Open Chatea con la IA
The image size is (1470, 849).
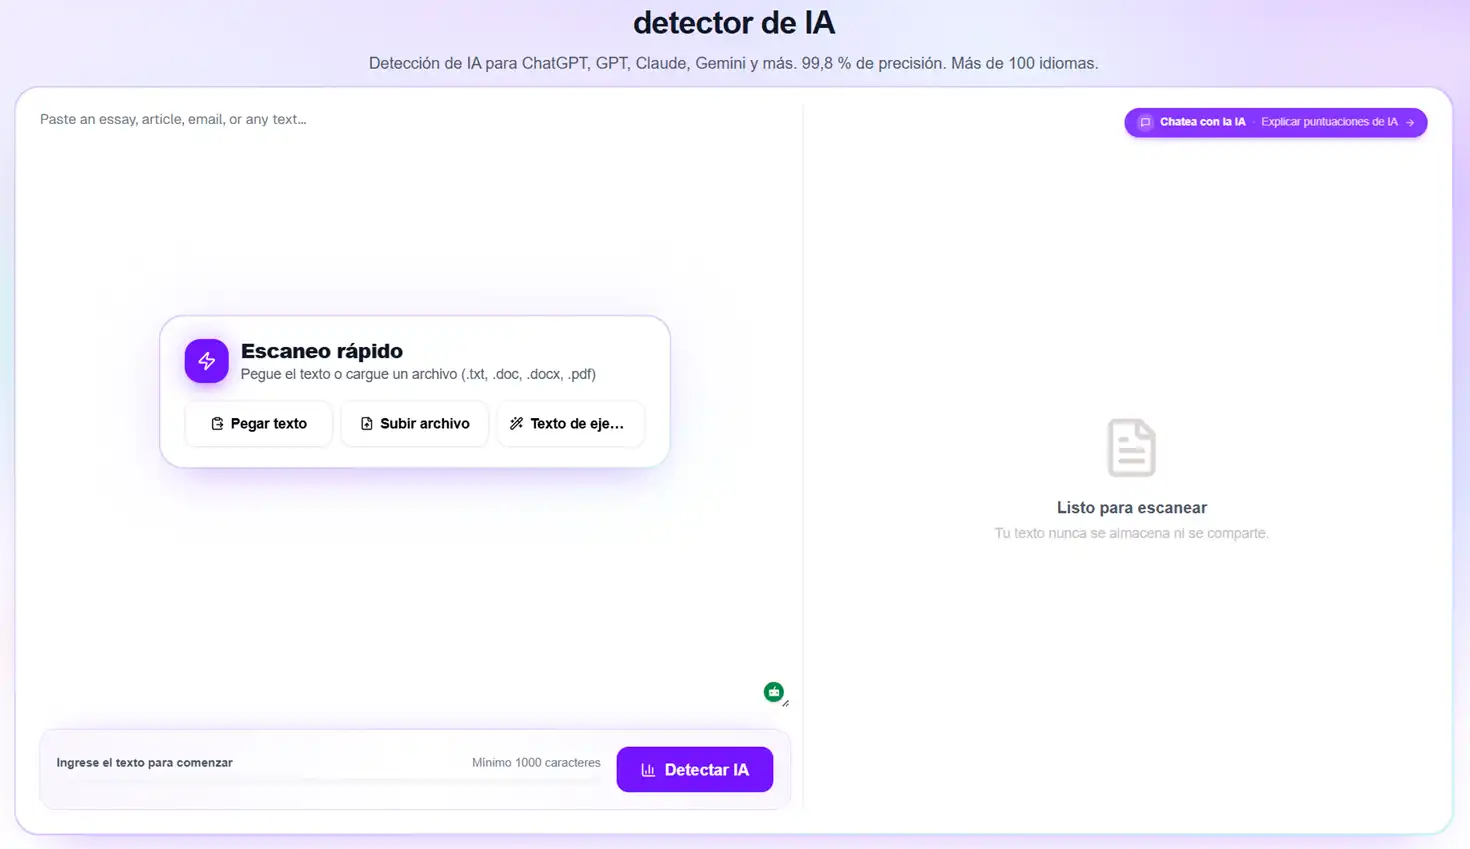[x=1201, y=122]
